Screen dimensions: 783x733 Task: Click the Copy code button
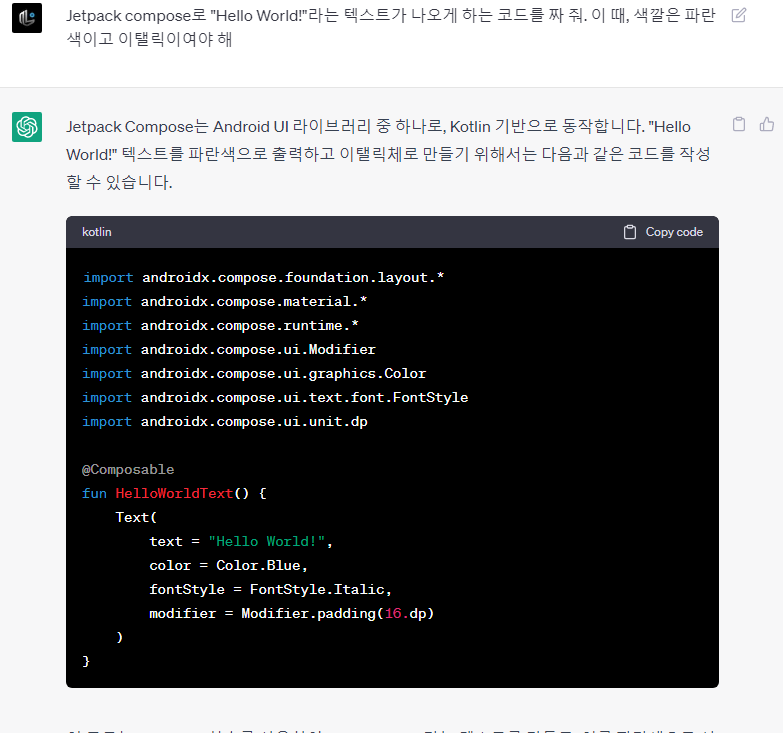tap(663, 232)
